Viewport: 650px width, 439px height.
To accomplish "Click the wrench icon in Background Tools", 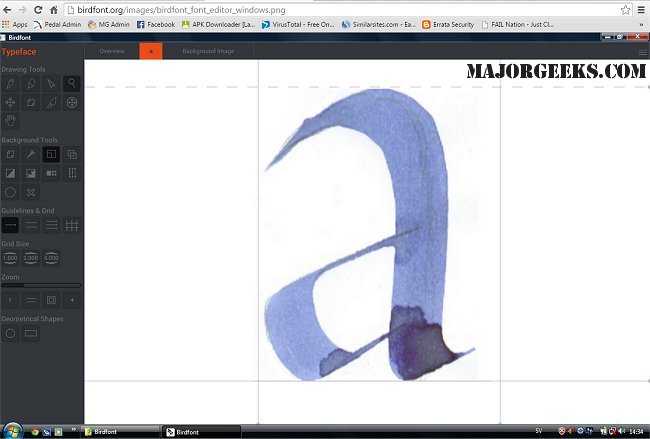I will point(31,154).
